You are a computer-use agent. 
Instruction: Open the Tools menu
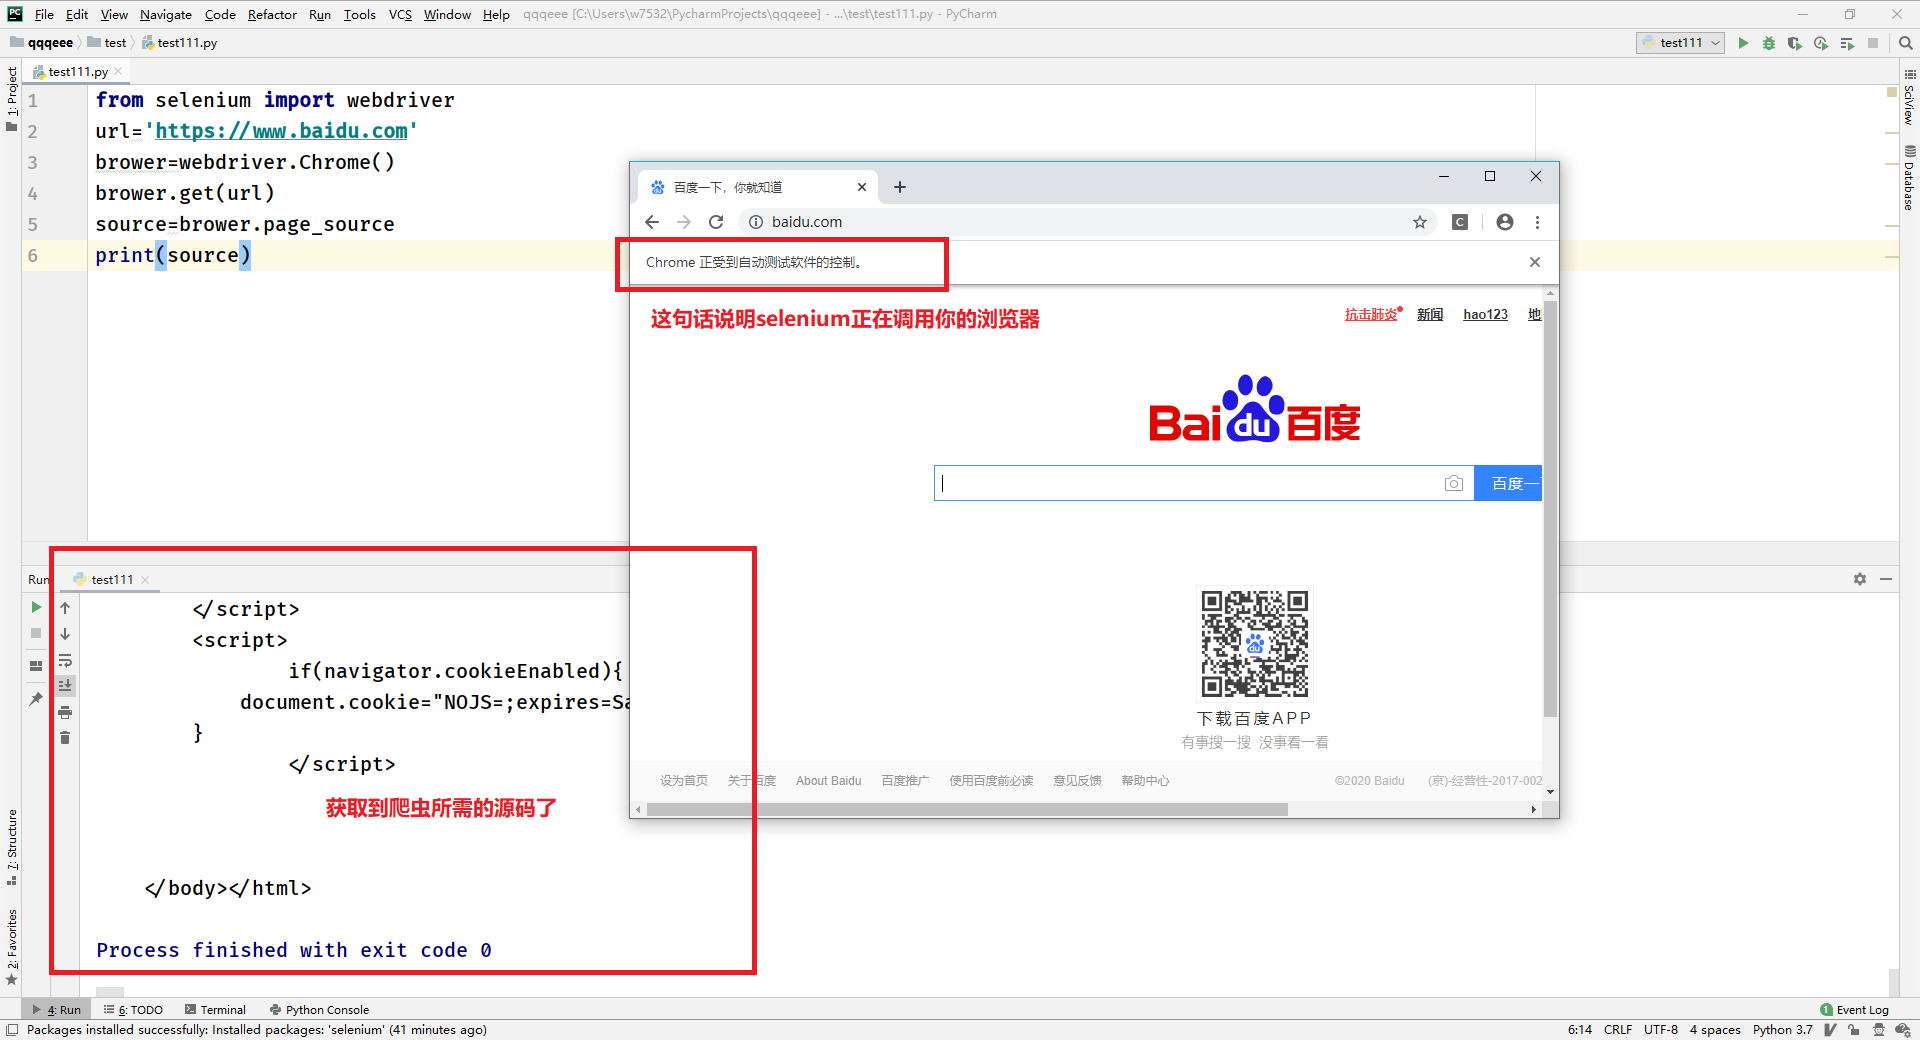pos(359,14)
